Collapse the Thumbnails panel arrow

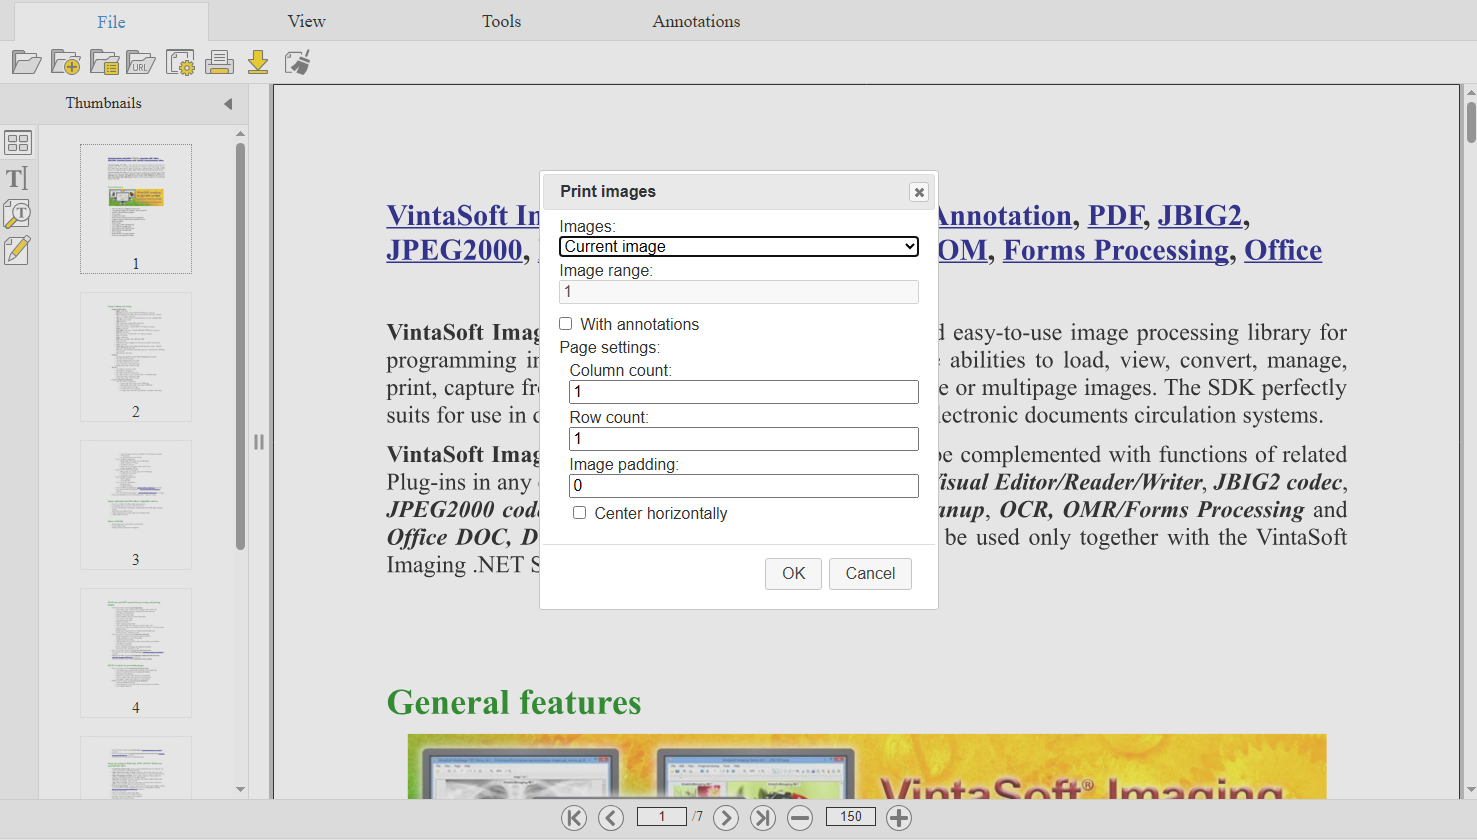pyautogui.click(x=228, y=104)
